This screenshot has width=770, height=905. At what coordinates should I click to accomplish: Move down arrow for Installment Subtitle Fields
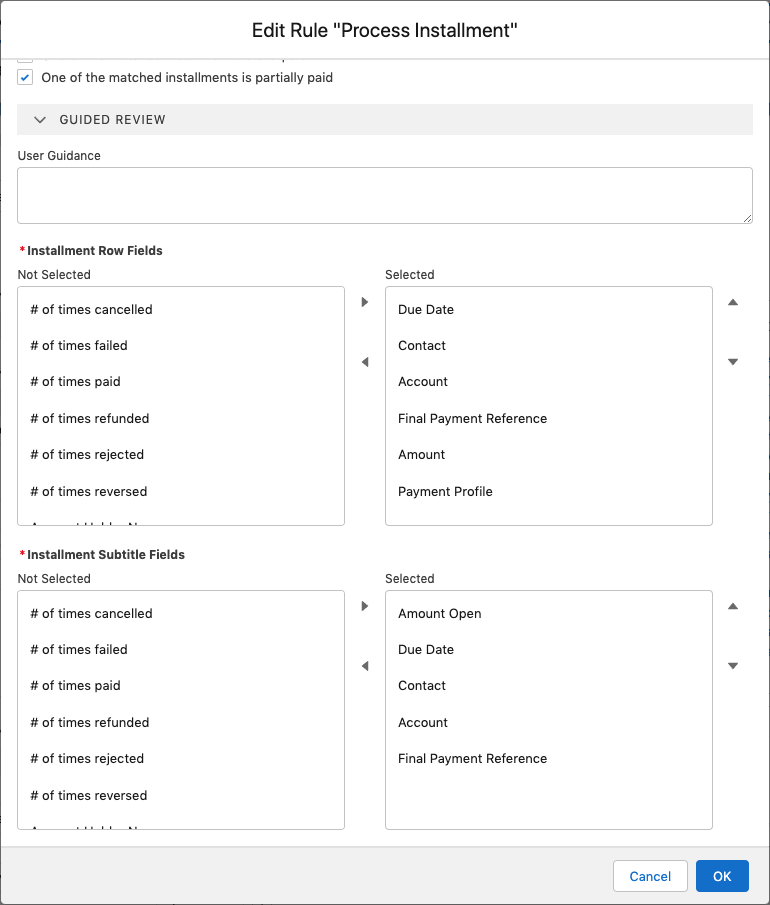(733, 666)
